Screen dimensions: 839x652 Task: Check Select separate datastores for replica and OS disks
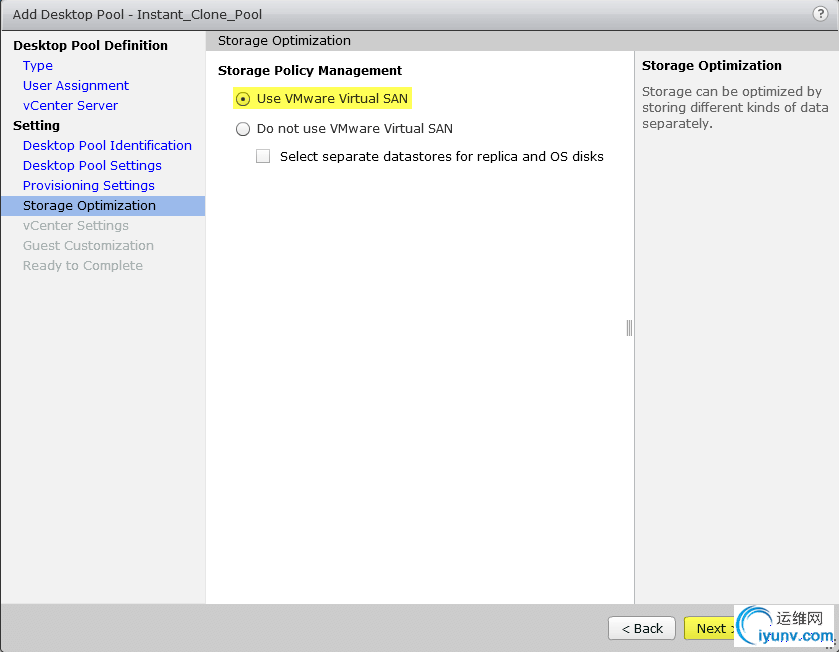(x=263, y=156)
